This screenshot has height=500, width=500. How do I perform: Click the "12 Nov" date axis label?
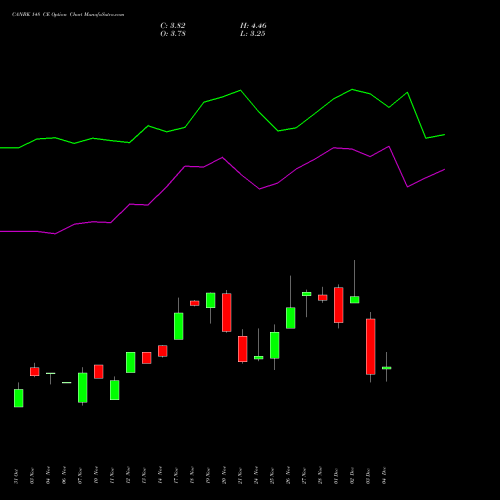click(x=128, y=476)
